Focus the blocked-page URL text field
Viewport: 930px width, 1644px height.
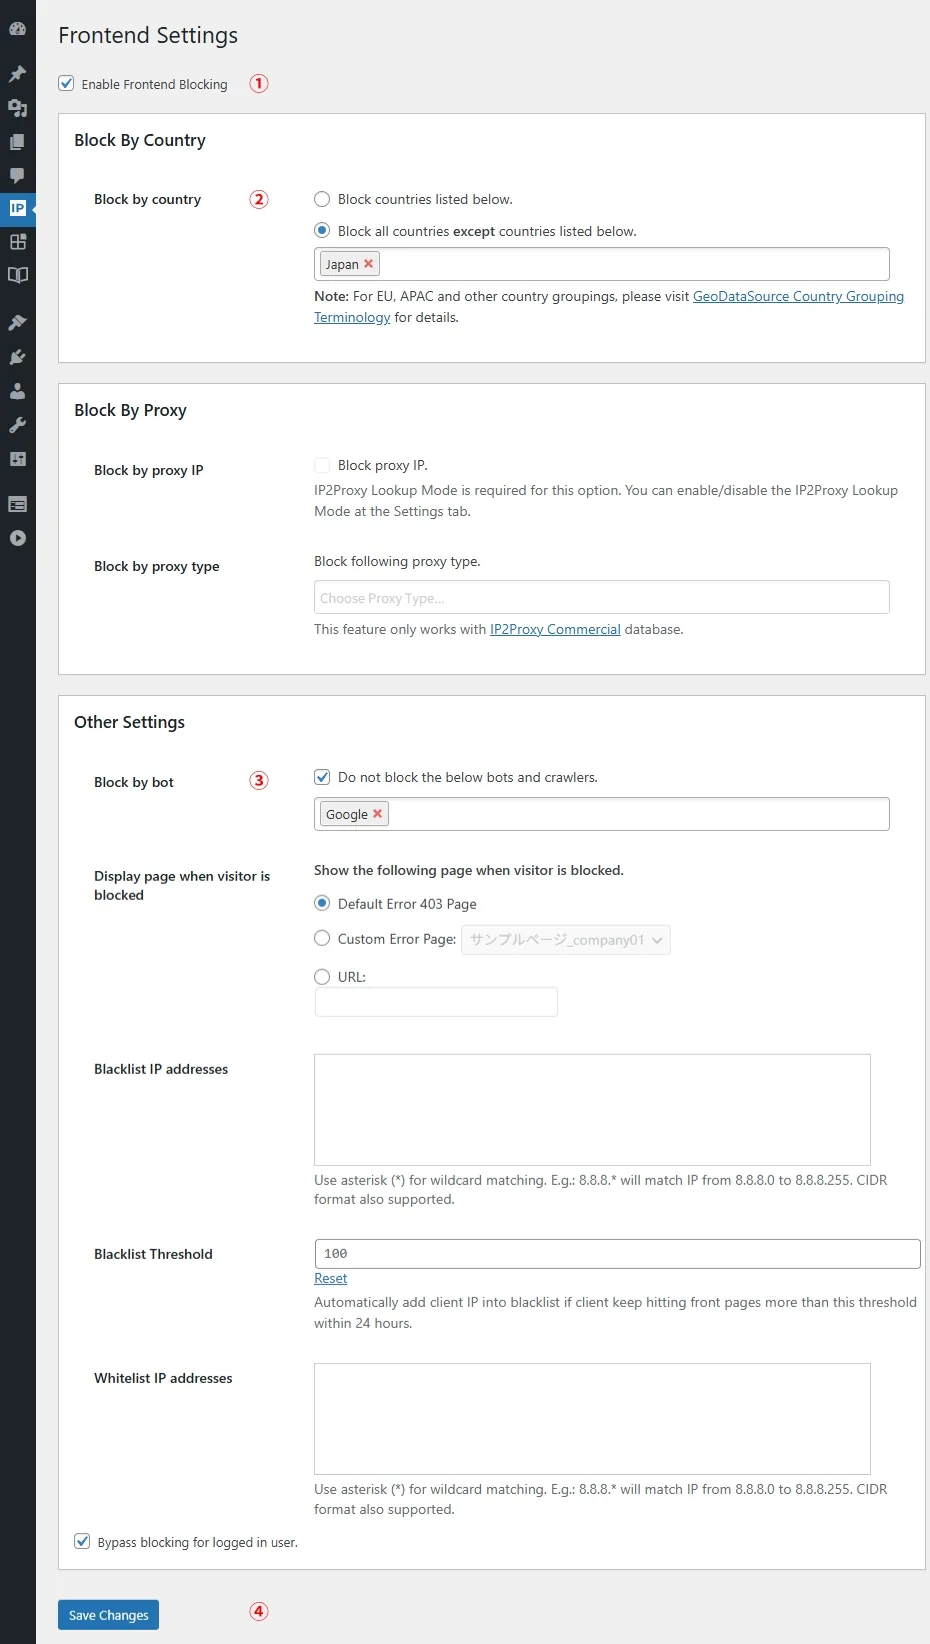pyautogui.click(x=436, y=1002)
